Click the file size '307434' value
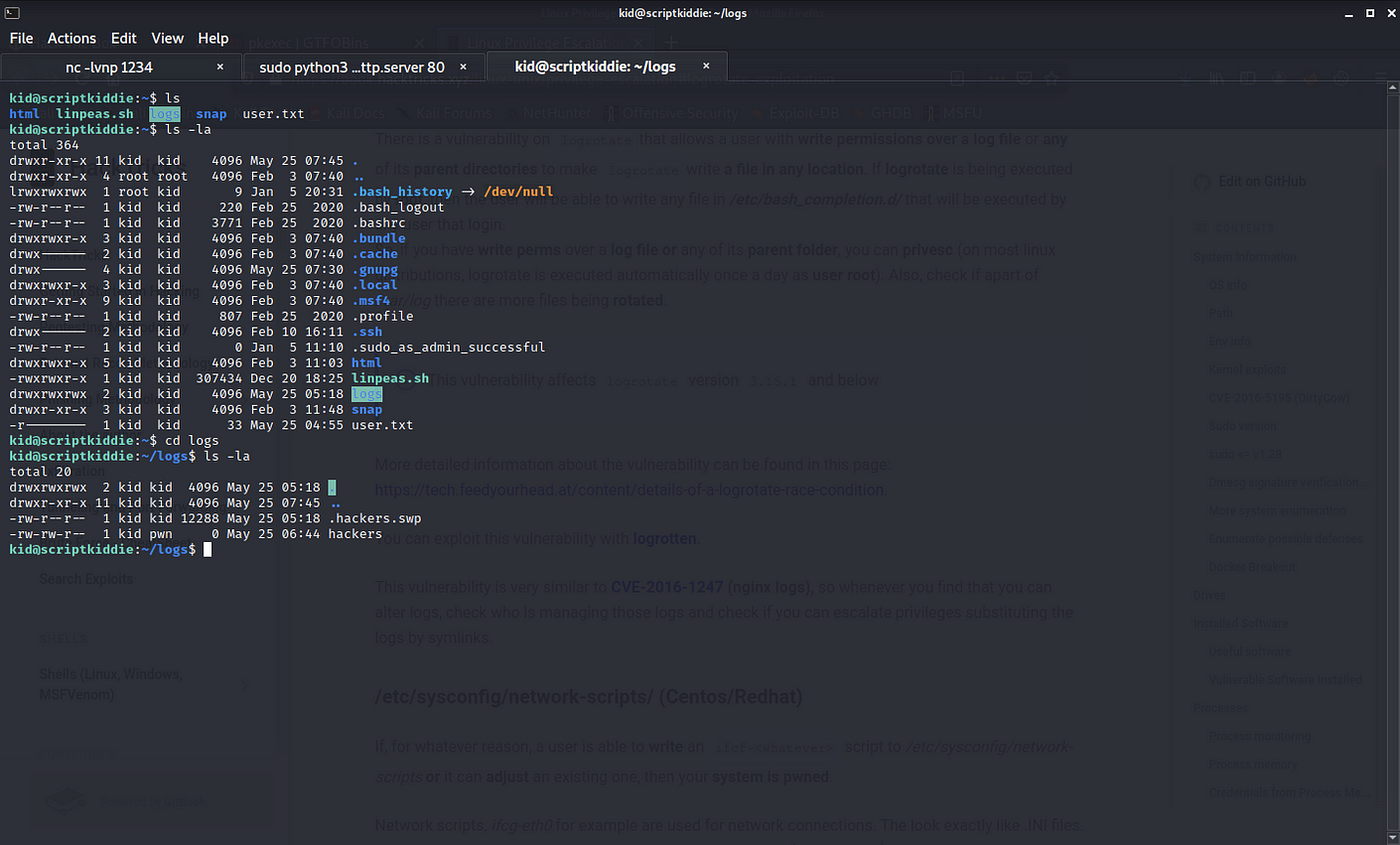1400x845 pixels. (220, 379)
